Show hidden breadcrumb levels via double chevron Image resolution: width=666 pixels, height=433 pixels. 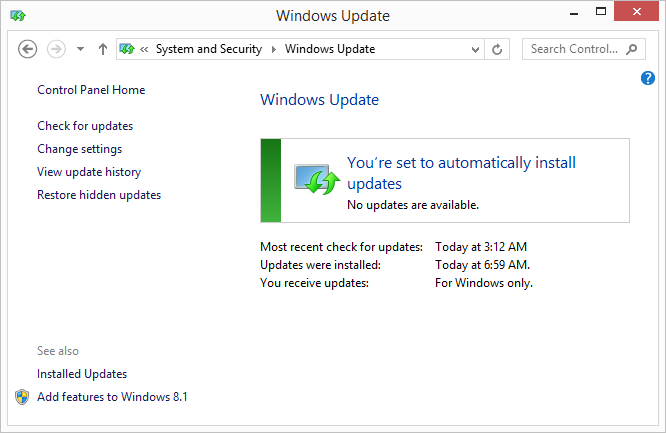144,50
